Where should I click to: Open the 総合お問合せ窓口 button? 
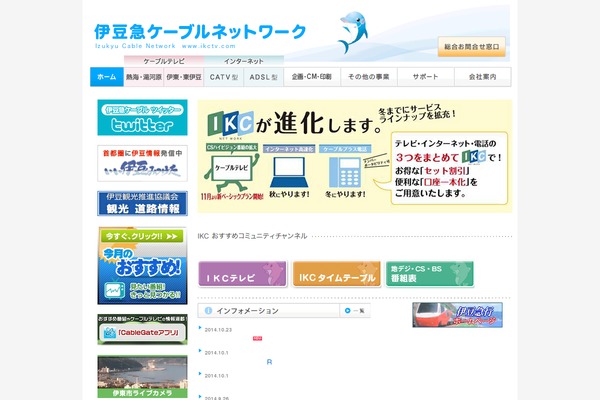pyautogui.click(x=471, y=47)
